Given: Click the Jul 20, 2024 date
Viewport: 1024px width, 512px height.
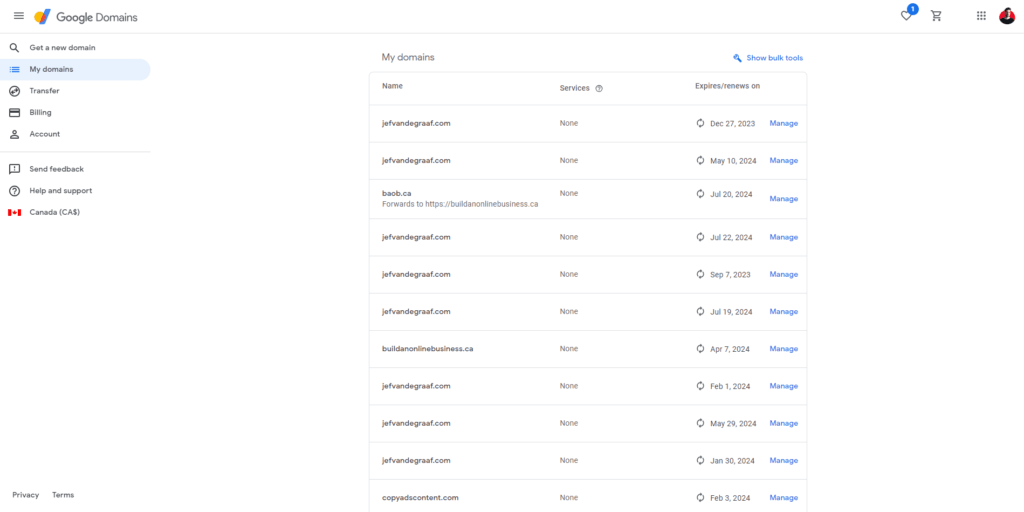Looking at the screenshot, I should [731, 194].
